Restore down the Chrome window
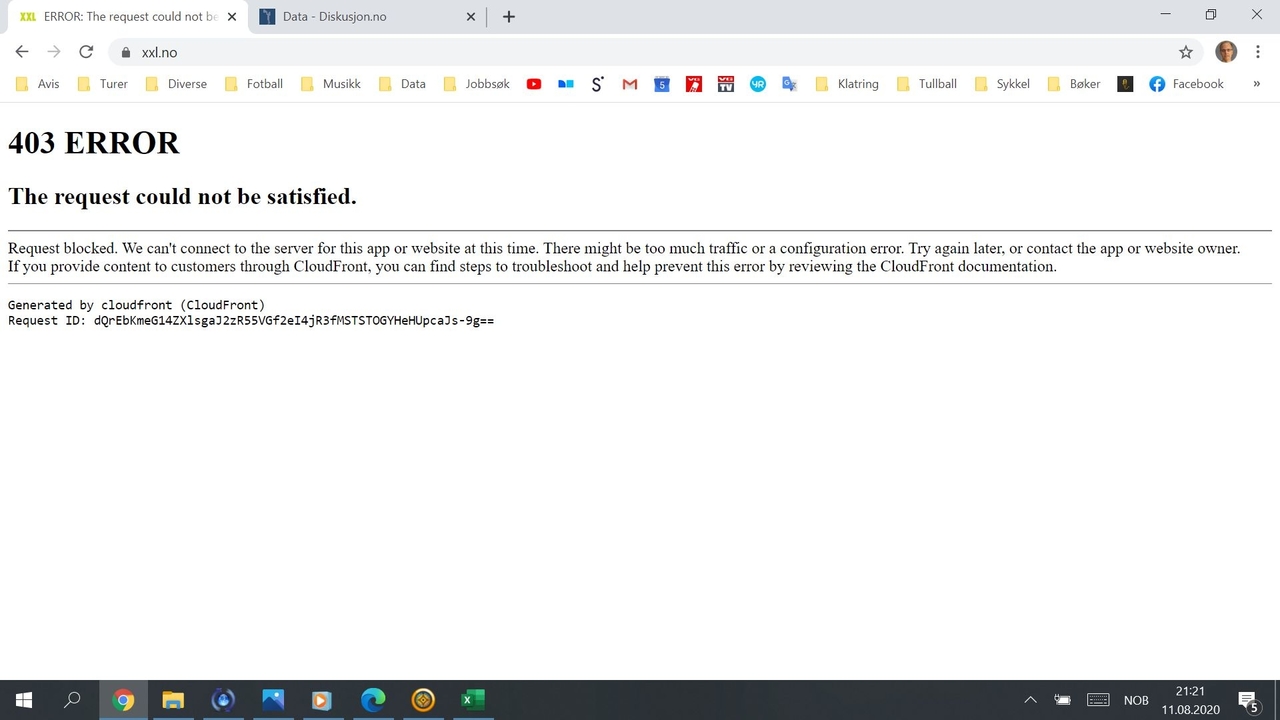The width and height of the screenshot is (1280, 720). click(1211, 14)
